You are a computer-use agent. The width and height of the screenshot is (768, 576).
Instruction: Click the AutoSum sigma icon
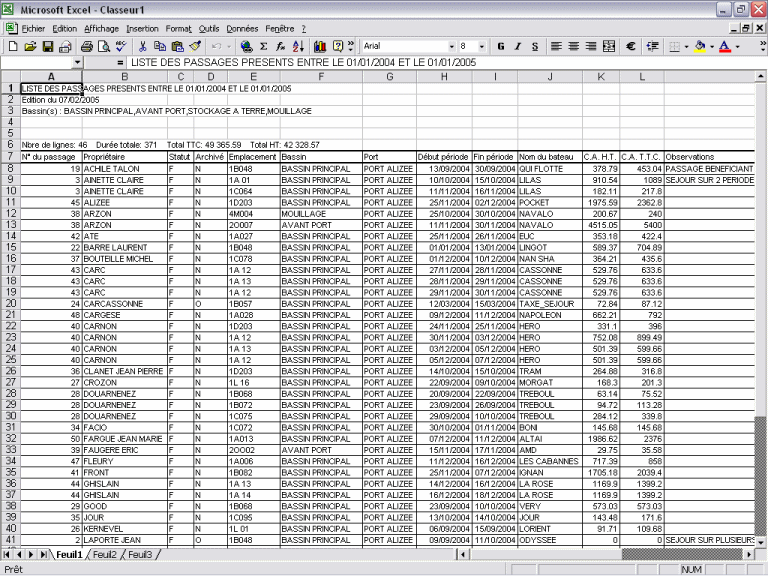coord(264,47)
